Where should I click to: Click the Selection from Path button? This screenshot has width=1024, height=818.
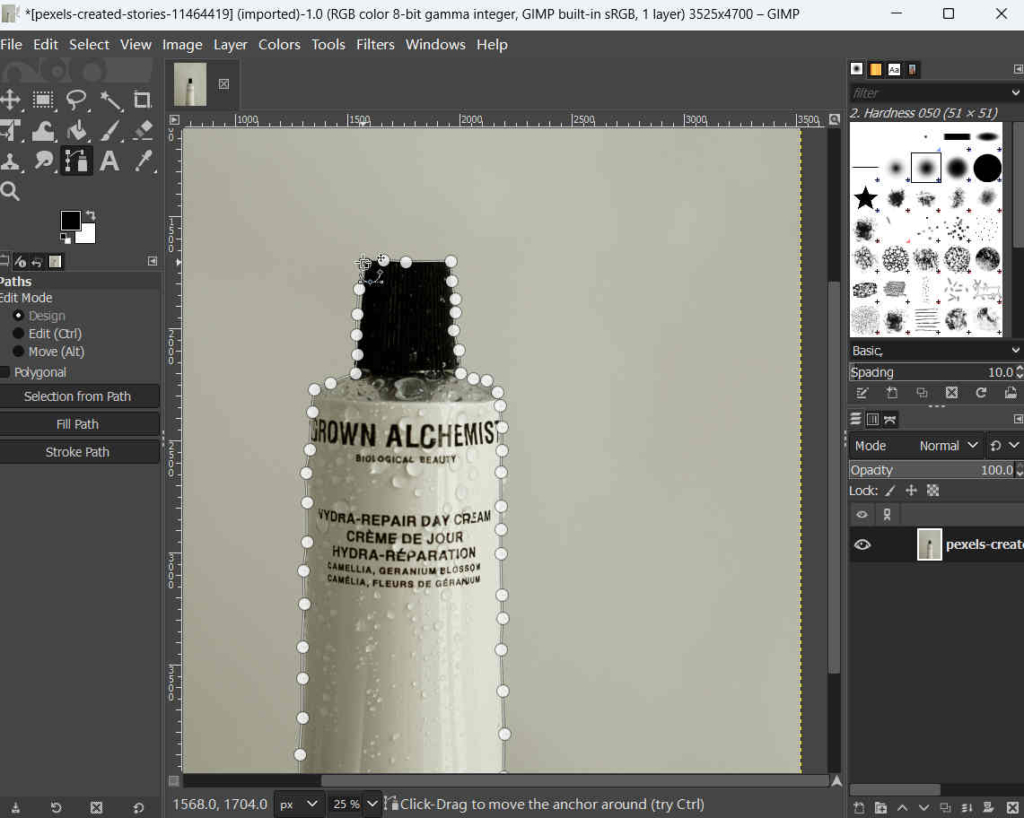point(78,396)
